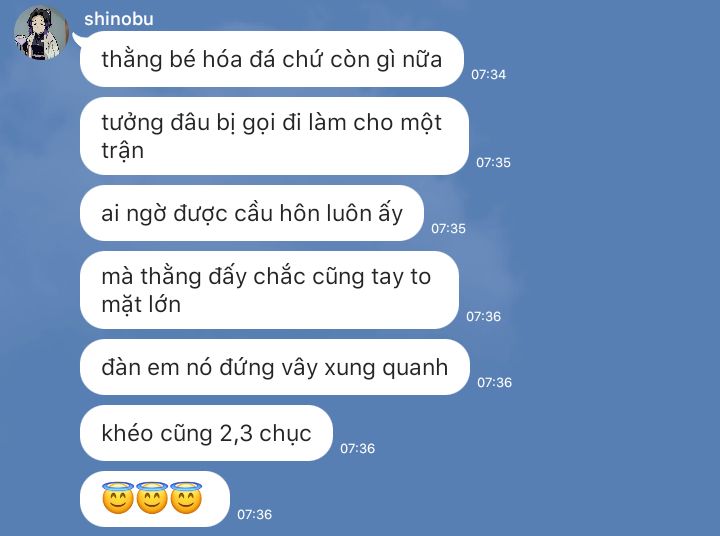Click the 07:36 timestamp beside 'xung quanh' message
This screenshot has height=536, width=720.
tap(494, 383)
